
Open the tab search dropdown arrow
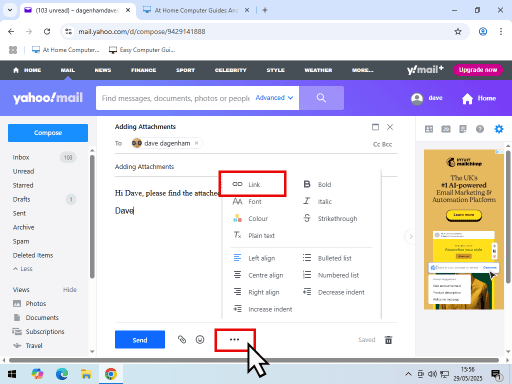pos(10,10)
